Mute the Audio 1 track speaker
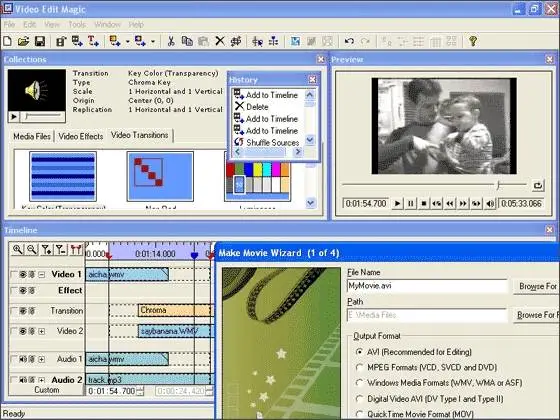This screenshot has width=560, height=420. point(23,359)
